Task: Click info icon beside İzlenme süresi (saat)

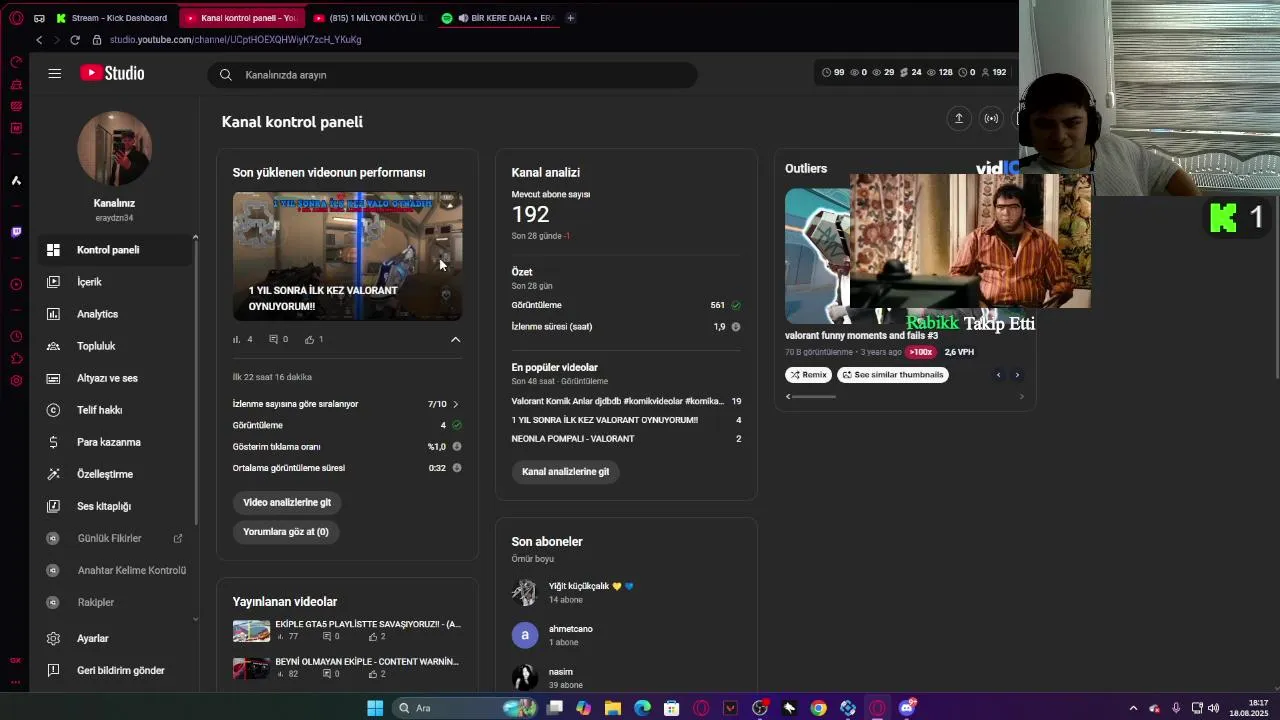Action: 736,326
